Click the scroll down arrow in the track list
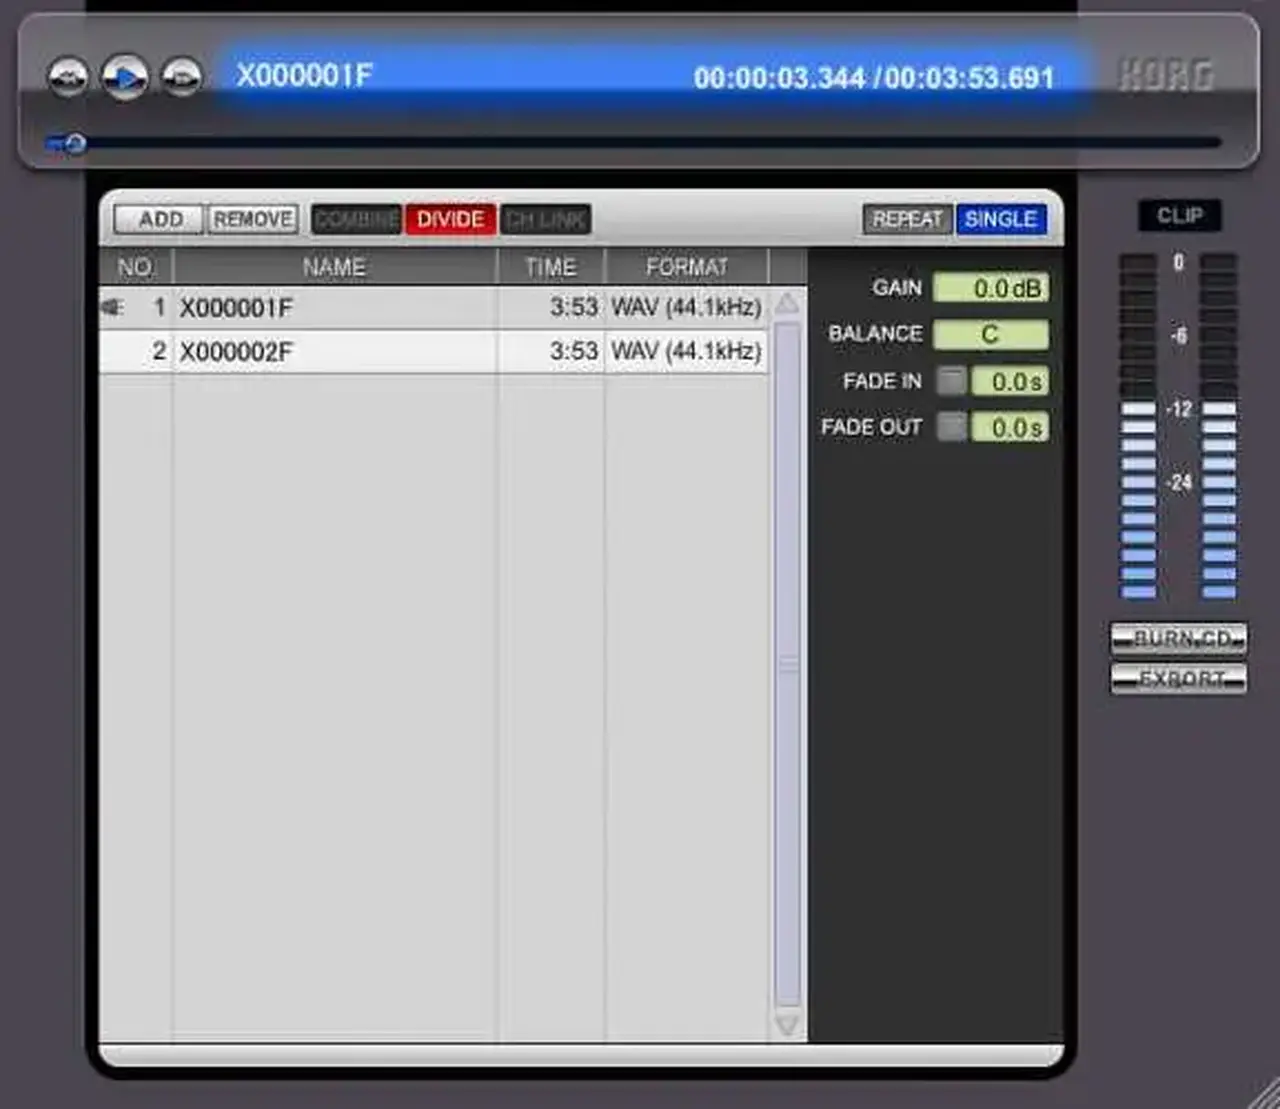 [x=787, y=1025]
